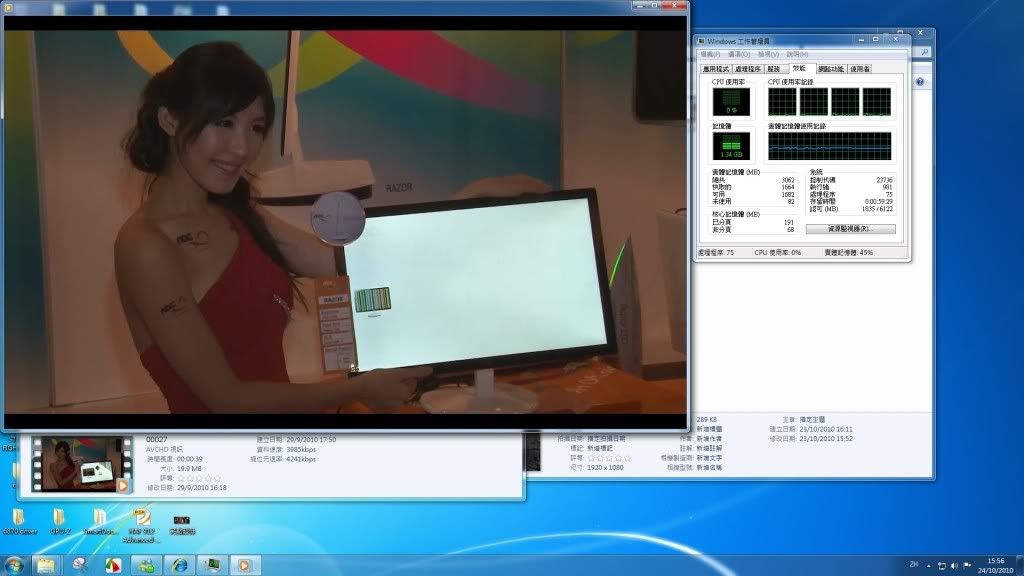
Task: Click the 資源監視器(R)... button
Action: point(850,229)
